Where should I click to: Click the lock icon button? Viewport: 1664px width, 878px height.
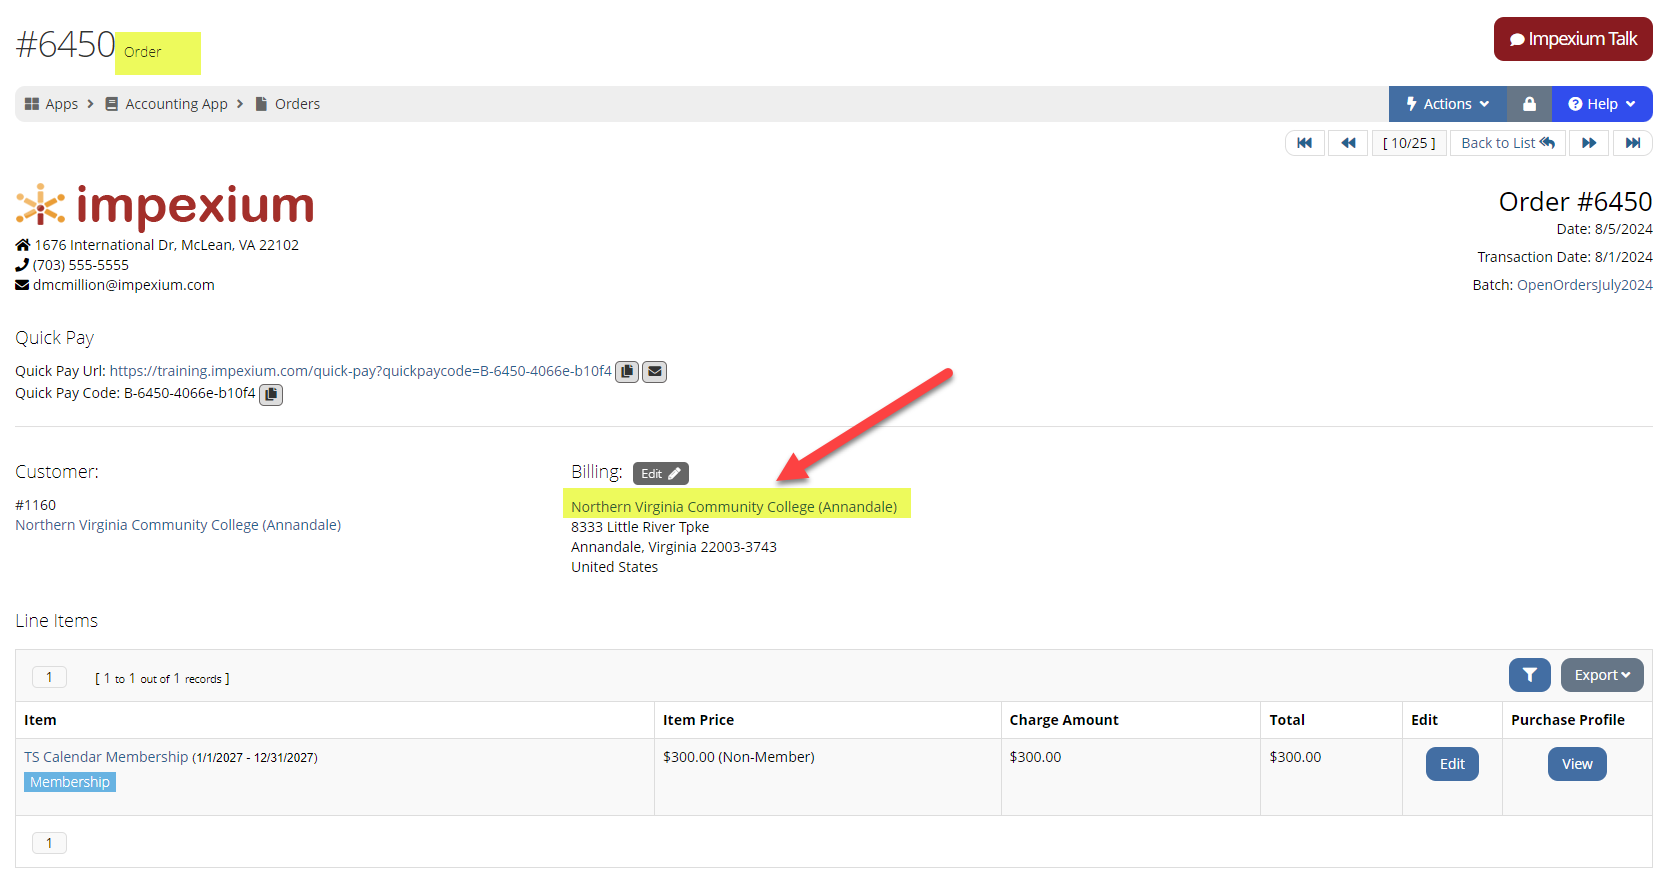click(x=1529, y=104)
